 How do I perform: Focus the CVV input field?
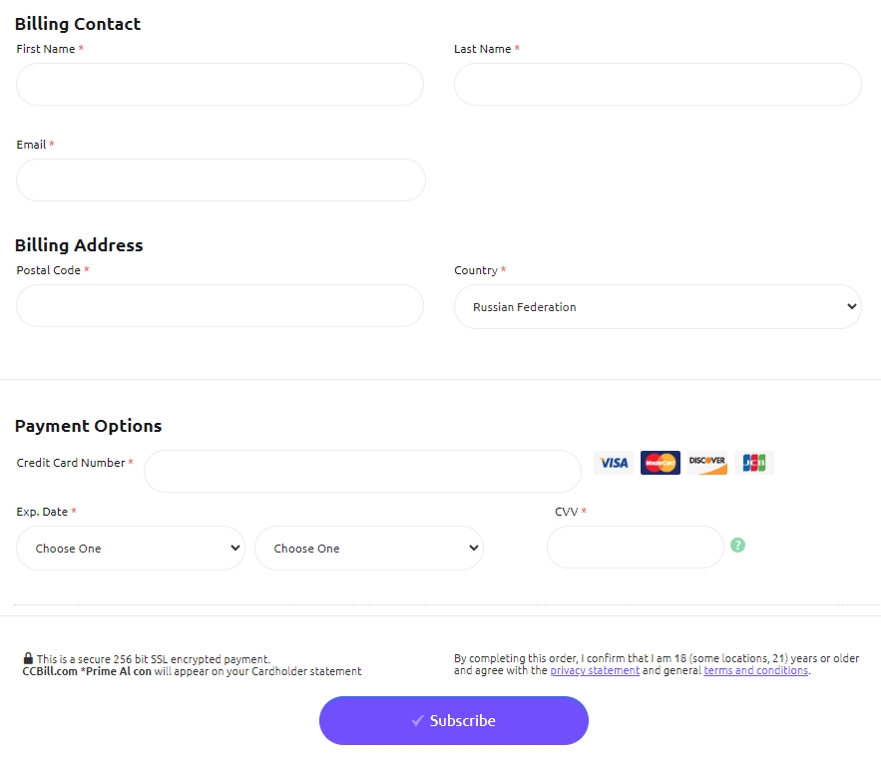[x=635, y=547]
